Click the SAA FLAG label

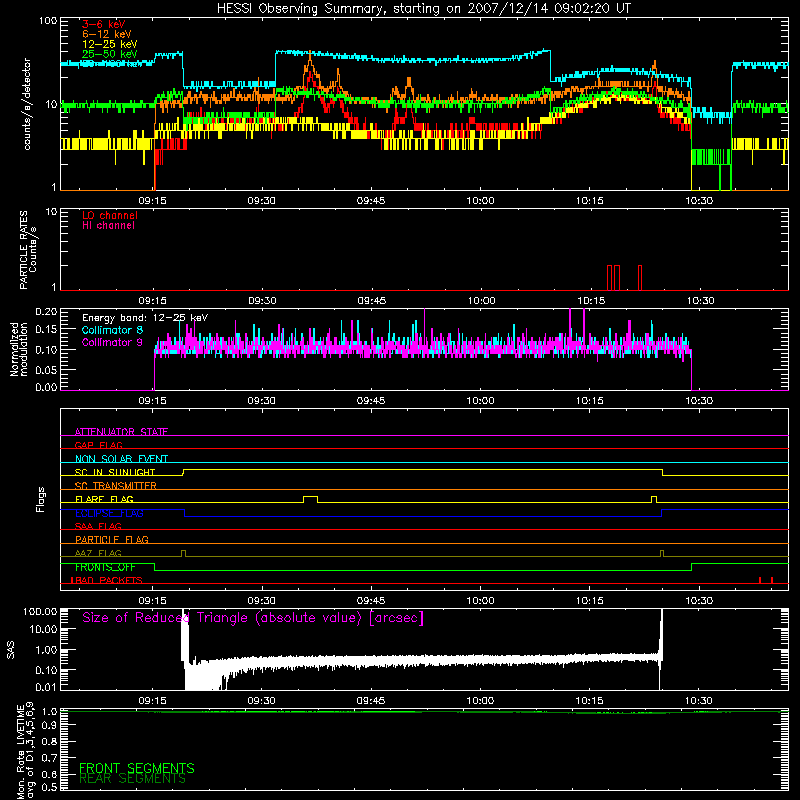98,526
